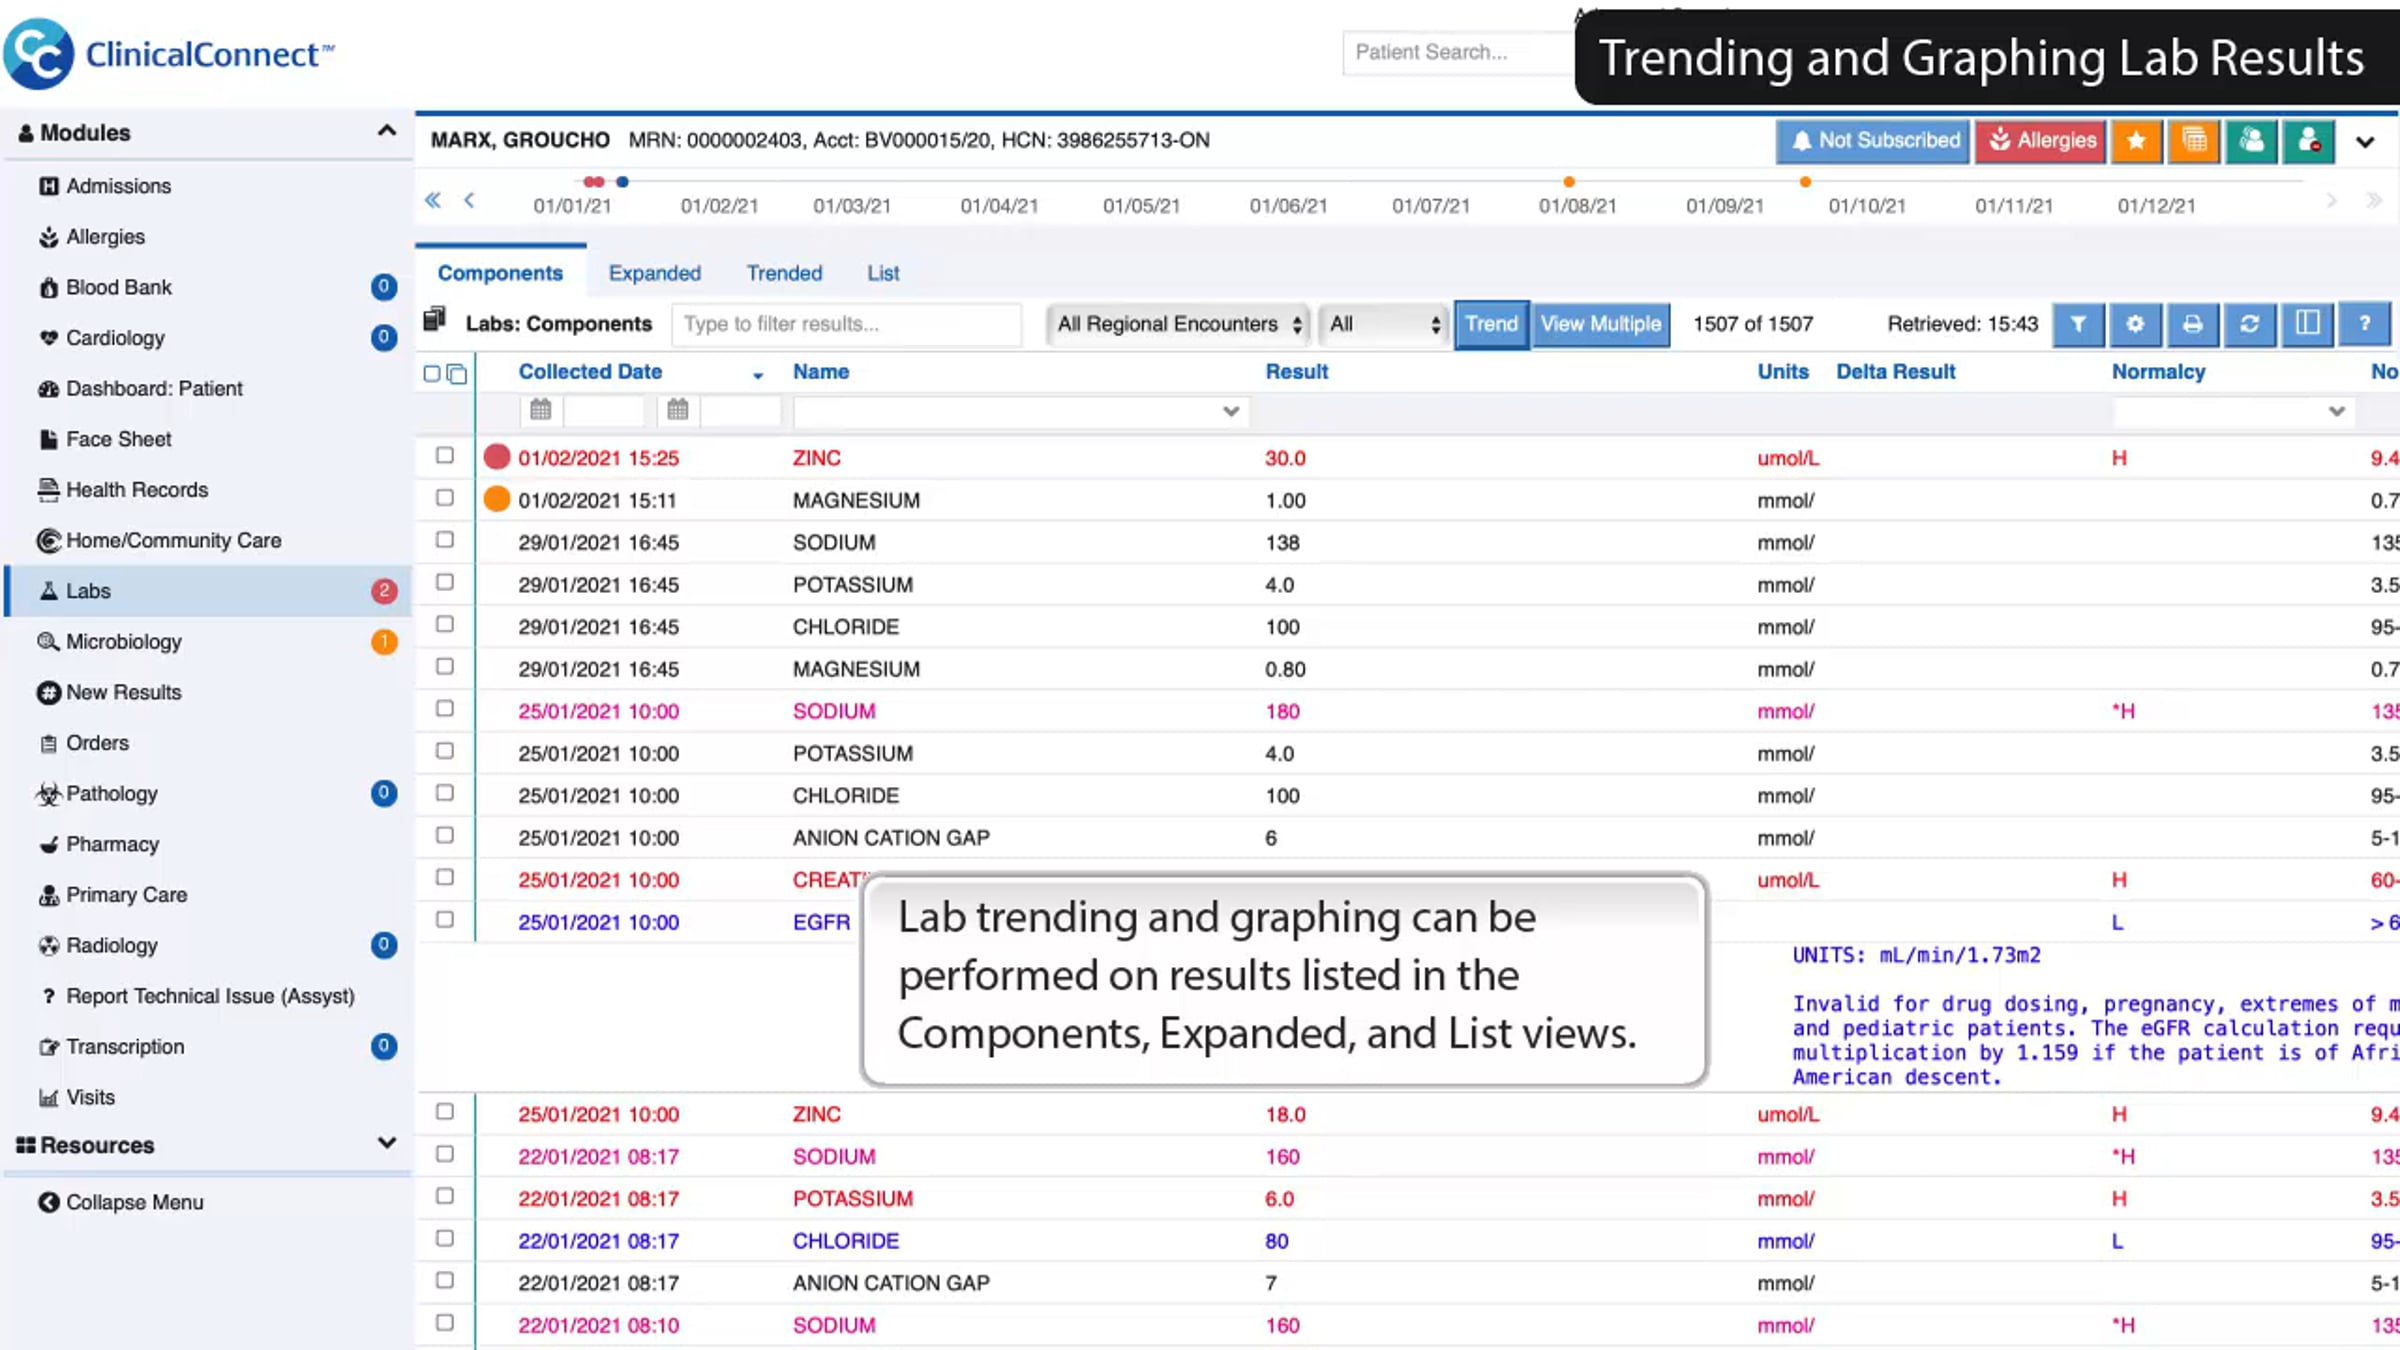Open the Orders module
This screenshot has width=2400, height=1350.
click(97, 743)
